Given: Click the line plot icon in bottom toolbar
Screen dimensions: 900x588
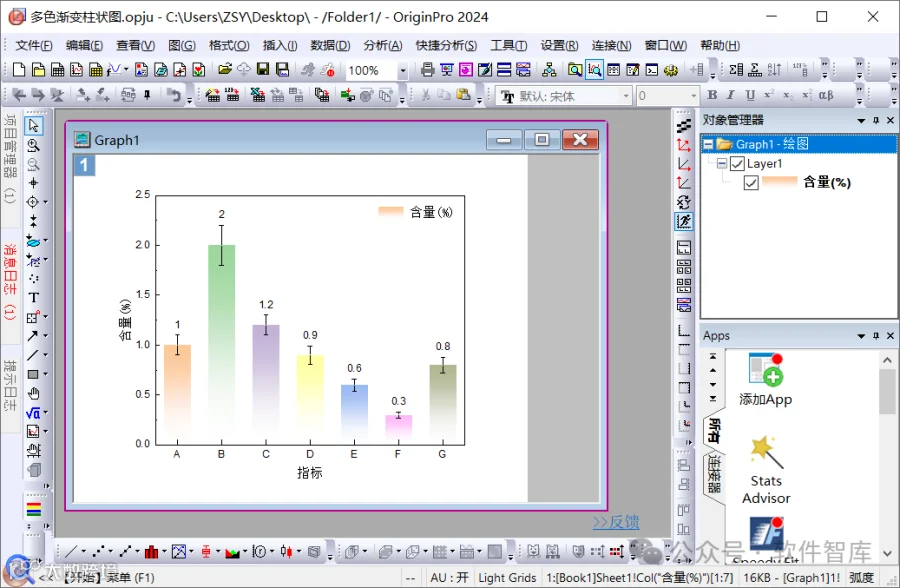Looking at the screenshot, I should [71, 552].
